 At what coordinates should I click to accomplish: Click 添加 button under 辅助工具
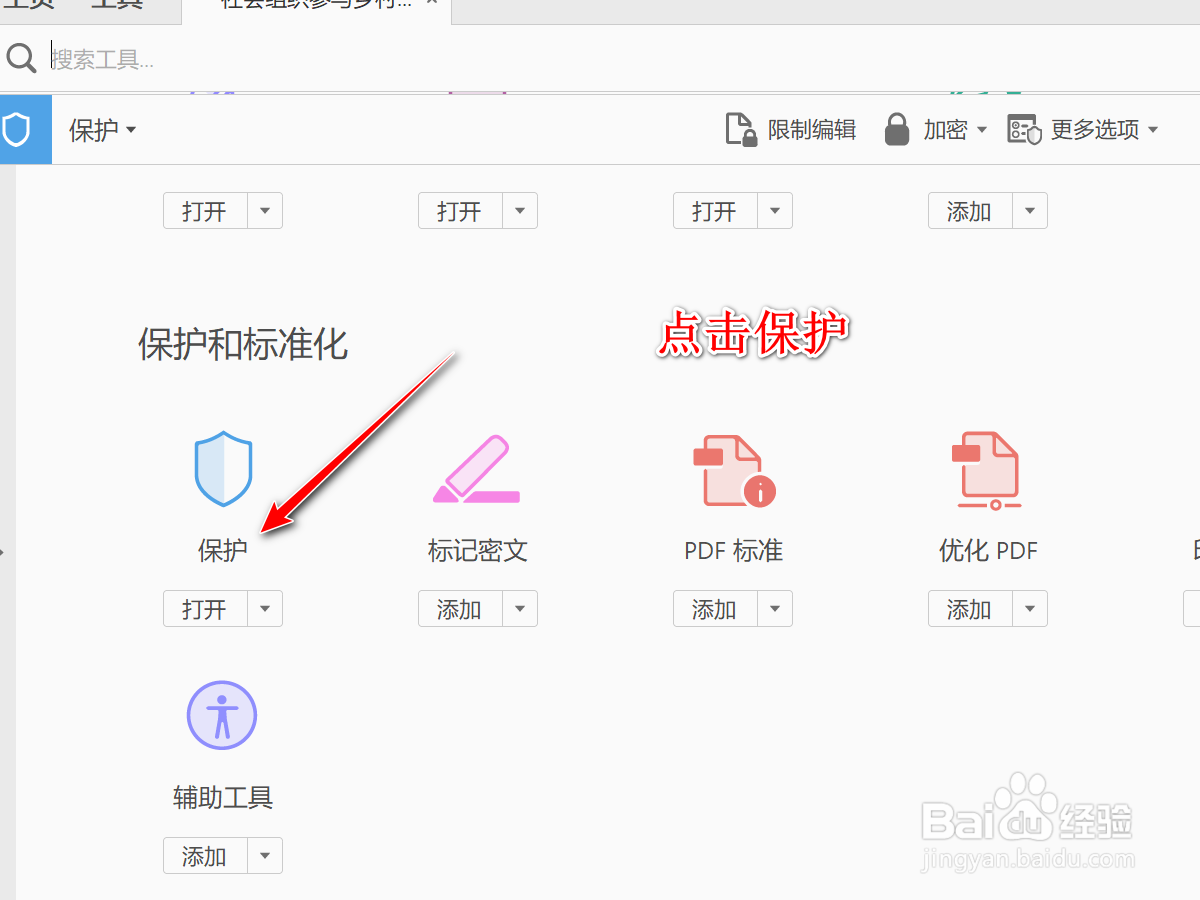point(205,855)
